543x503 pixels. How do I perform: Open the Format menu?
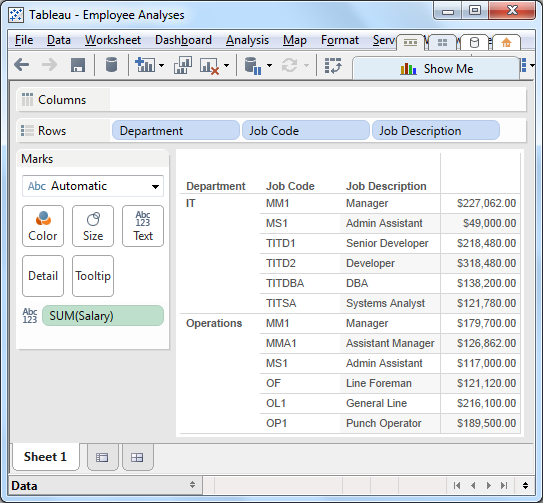[x=340, y=40]
